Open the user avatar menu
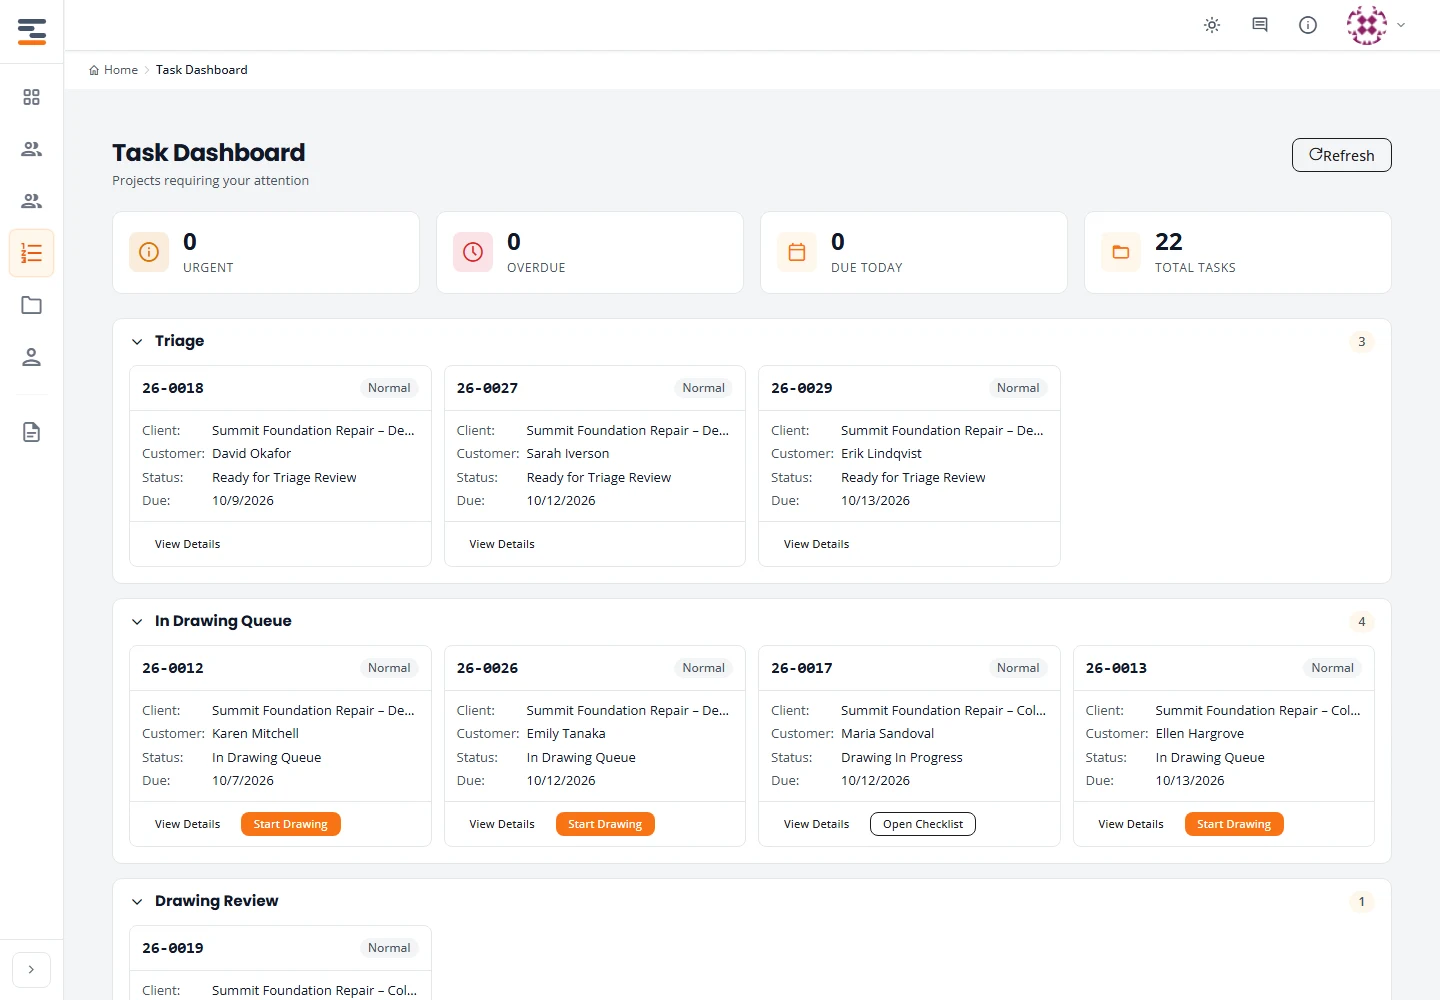 (x=1376, y=25)
